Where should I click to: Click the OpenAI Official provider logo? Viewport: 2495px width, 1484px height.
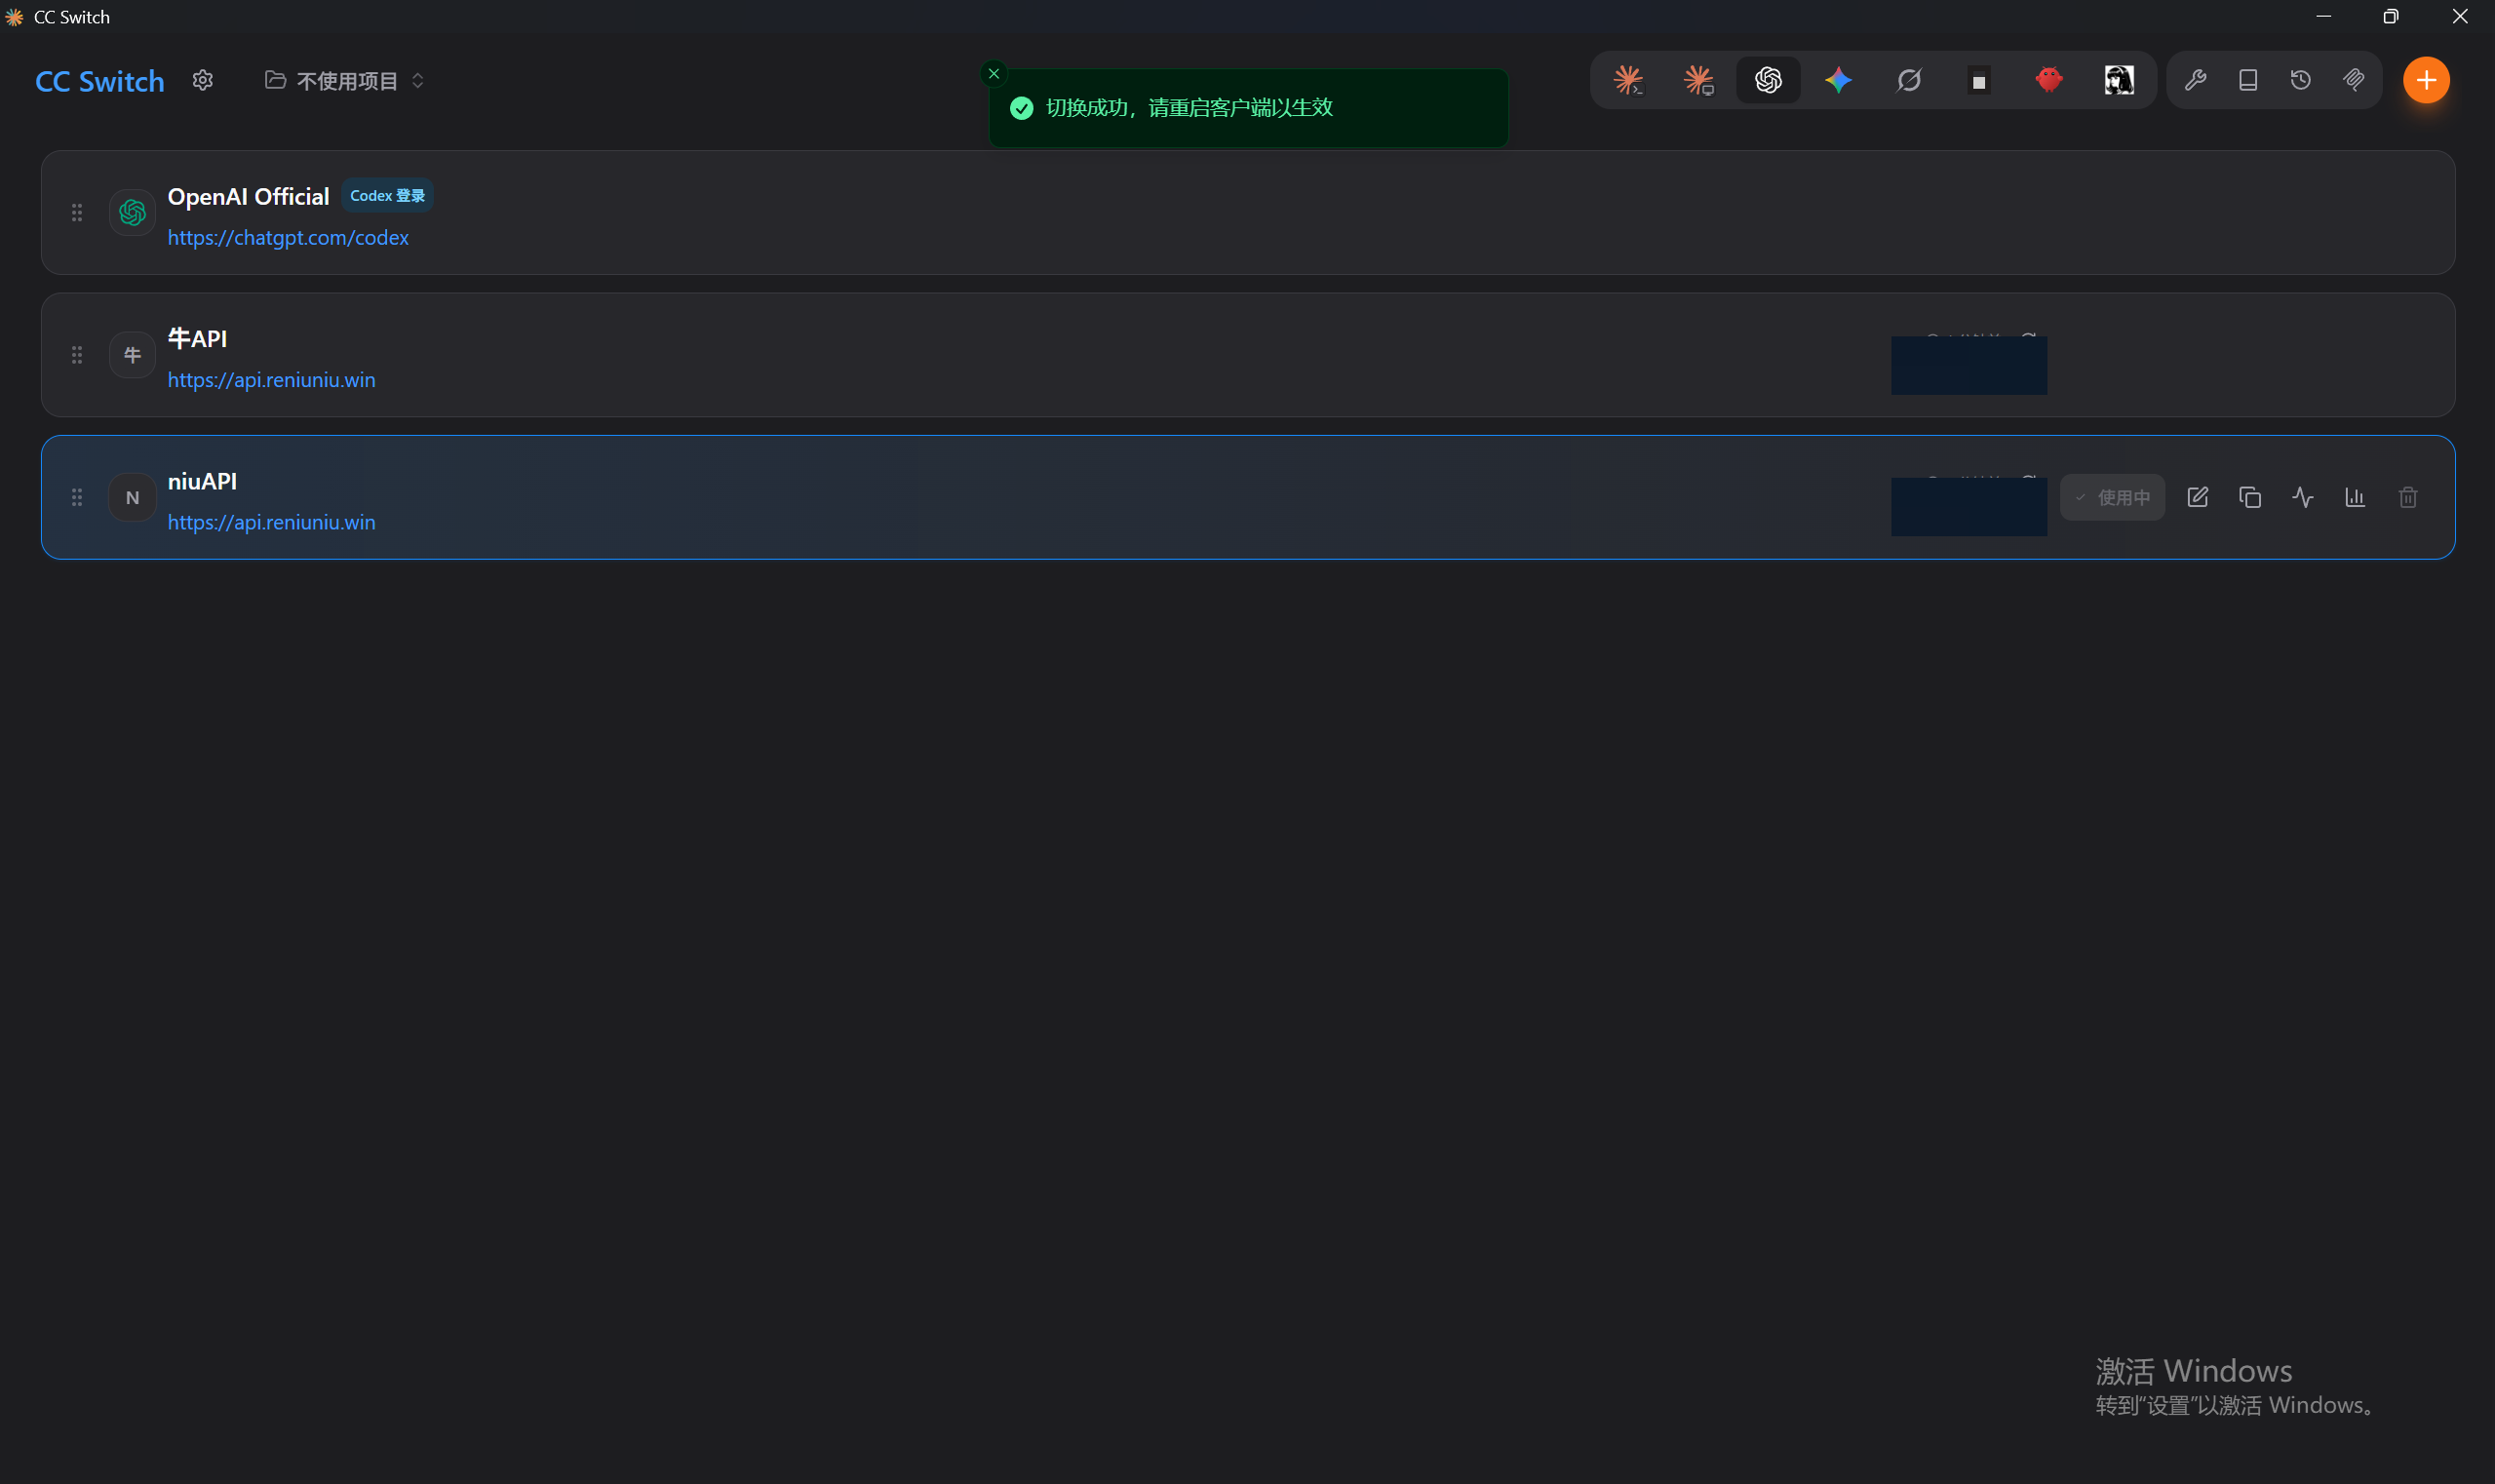coord(132,213)
